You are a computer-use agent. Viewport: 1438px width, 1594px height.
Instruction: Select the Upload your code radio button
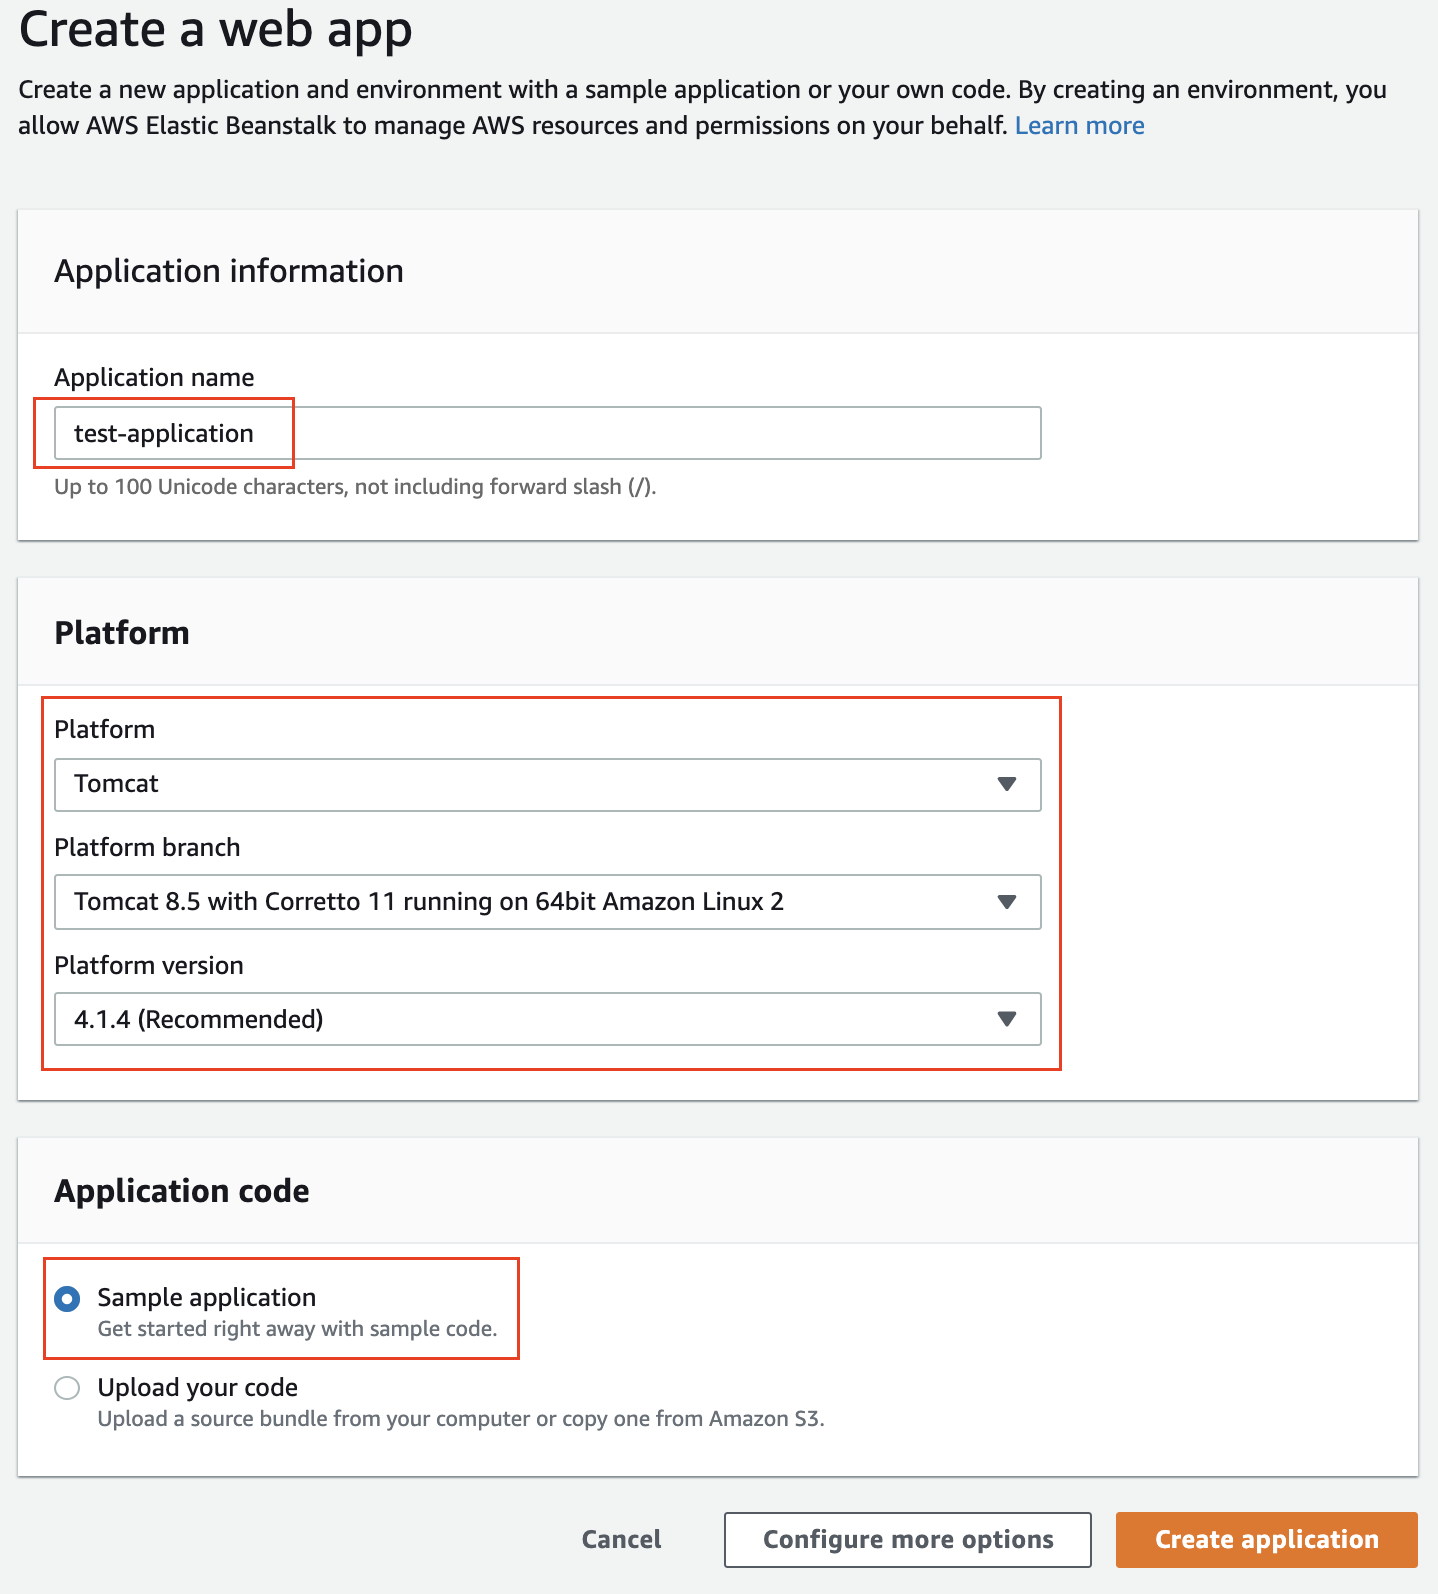tap(67, 1388)
